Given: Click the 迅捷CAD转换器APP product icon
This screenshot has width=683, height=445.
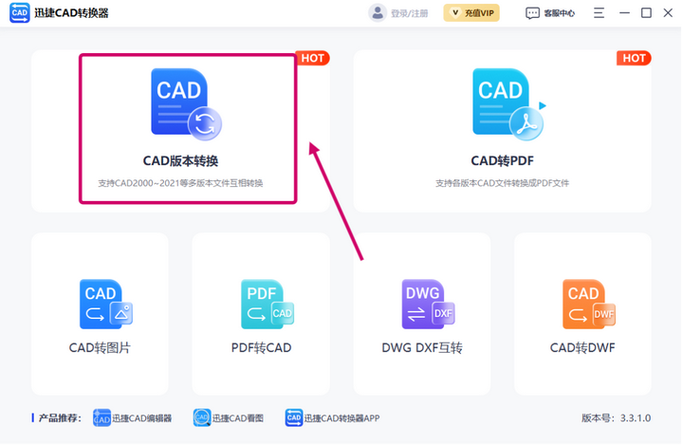Looking at the screenshot, I should tap(294, 418).
